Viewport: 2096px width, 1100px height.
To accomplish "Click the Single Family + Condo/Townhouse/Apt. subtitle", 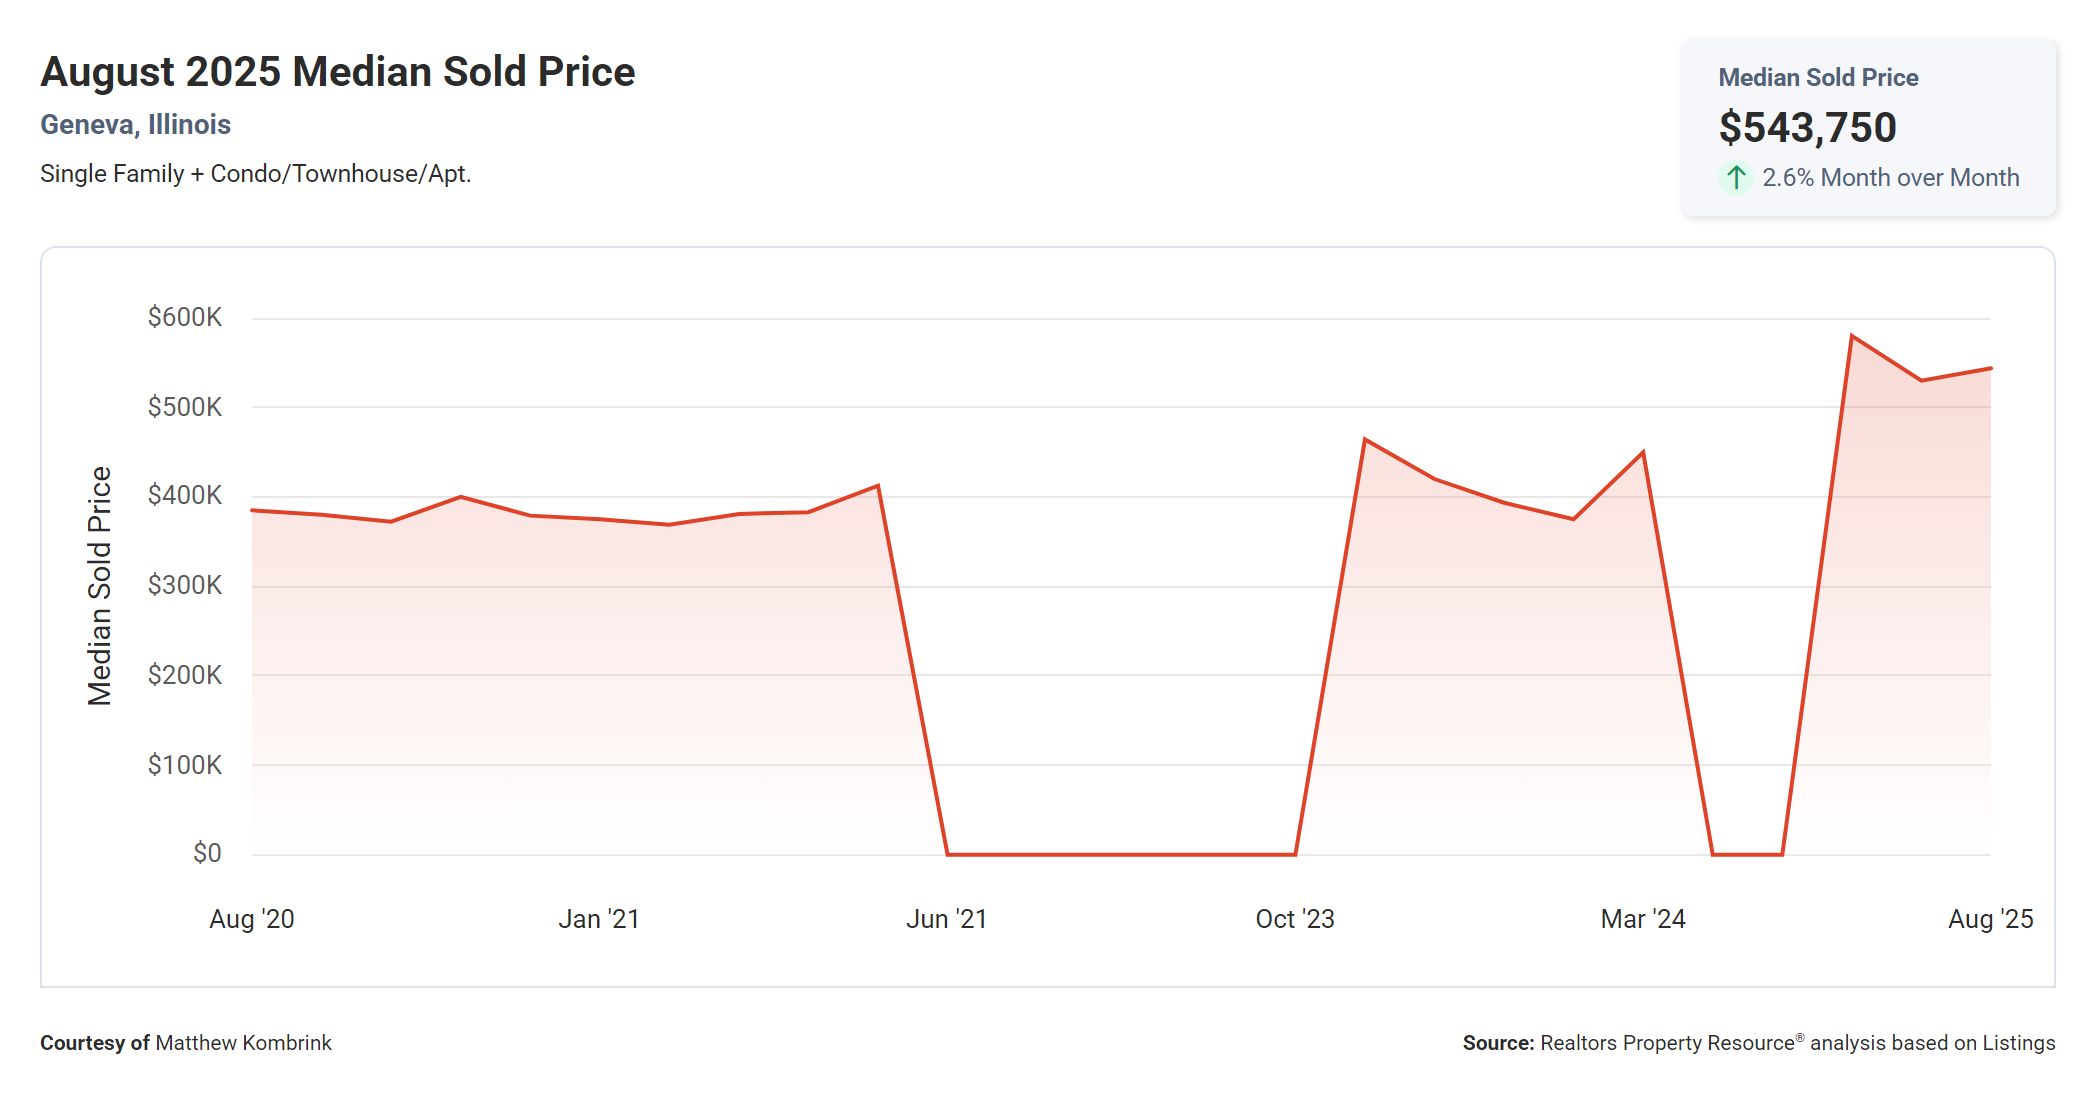I will [255, 174].
